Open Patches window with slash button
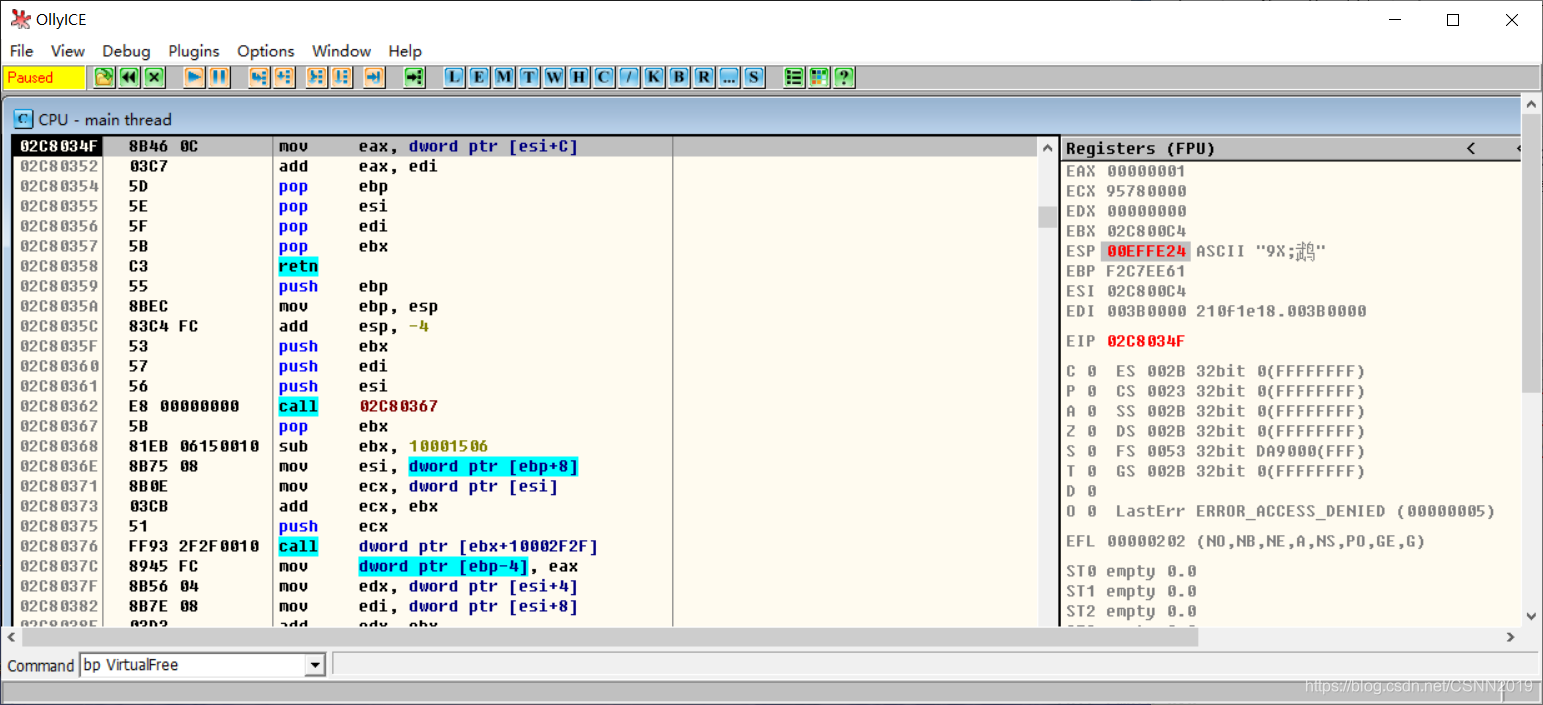This screenshot has width=1543, height=705. pos(629,77)
